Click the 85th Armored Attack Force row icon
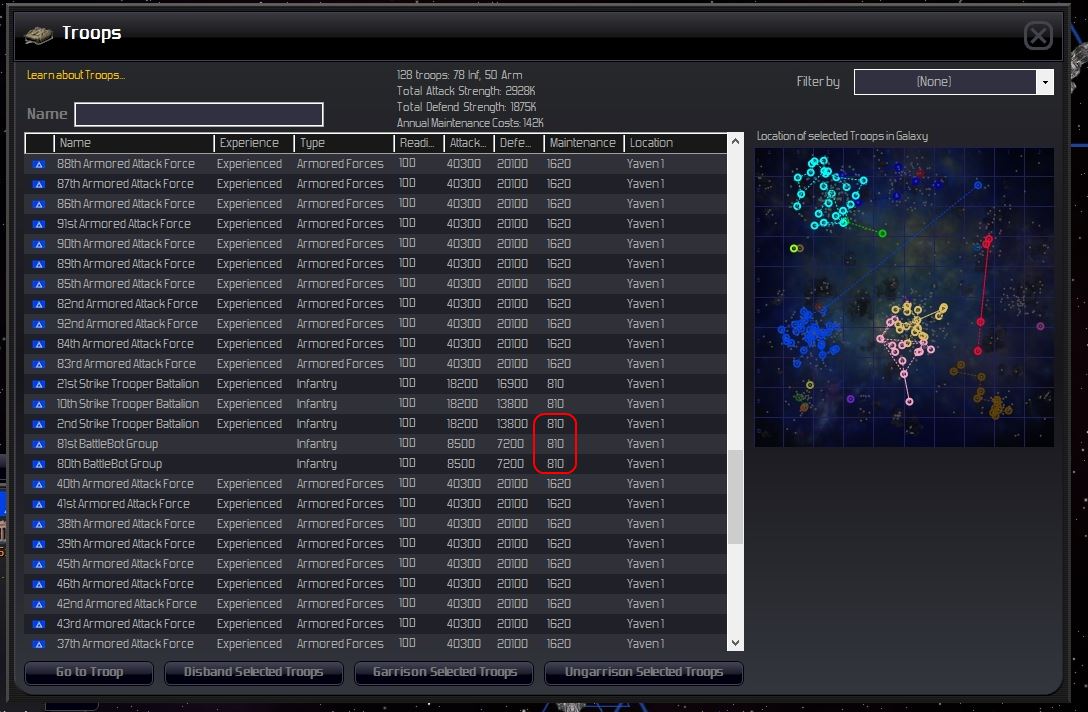Screen dimensions: 1088x712 point(39,285)
